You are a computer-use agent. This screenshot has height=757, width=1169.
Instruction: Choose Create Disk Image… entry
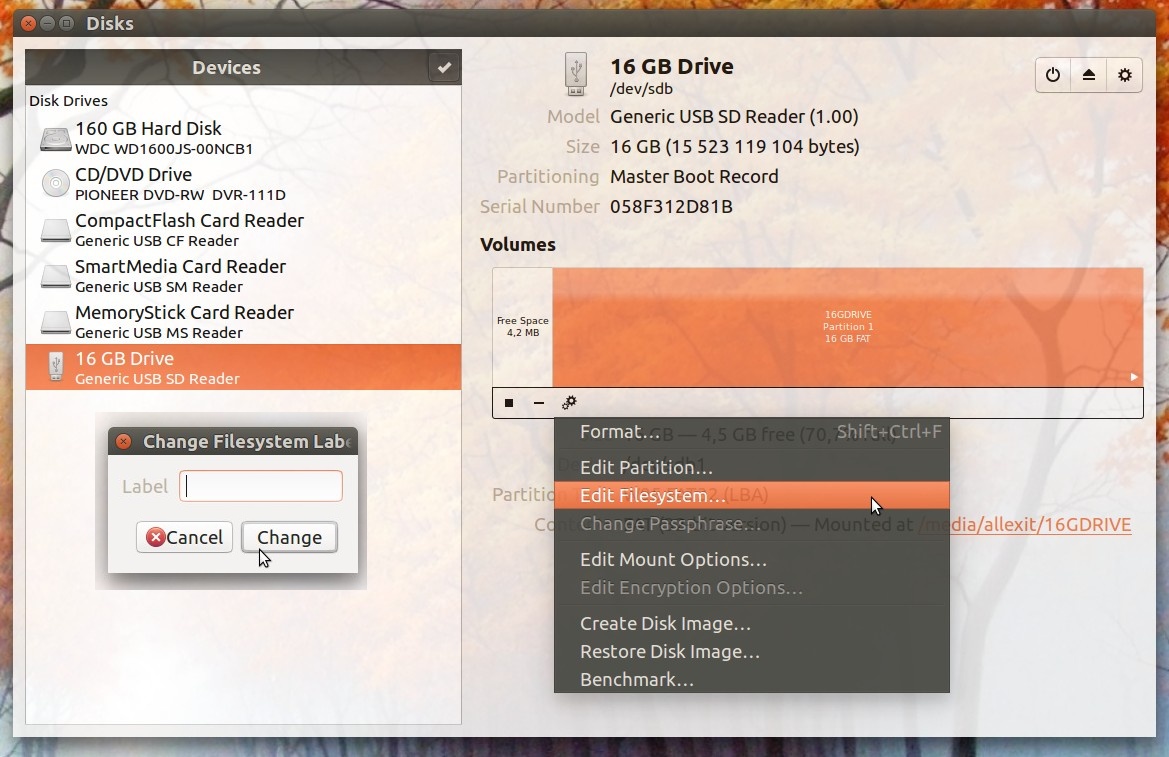[x=752, y=623]
